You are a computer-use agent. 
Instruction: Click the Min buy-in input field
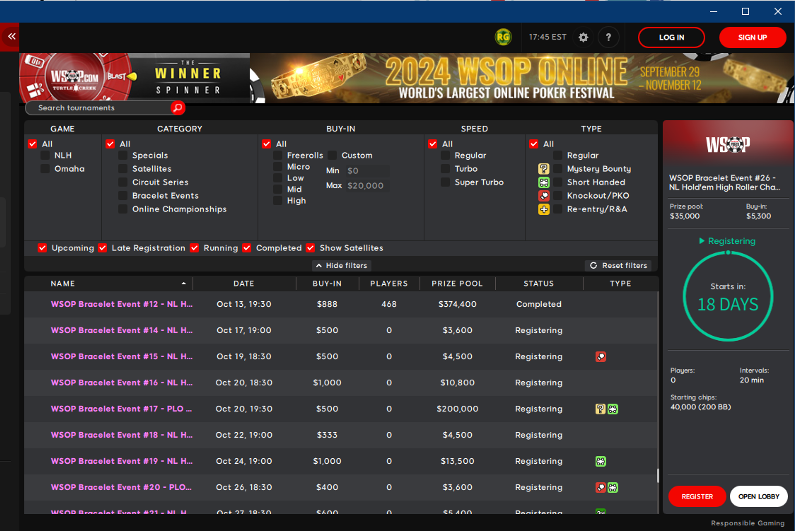click(x=368, y=171)
